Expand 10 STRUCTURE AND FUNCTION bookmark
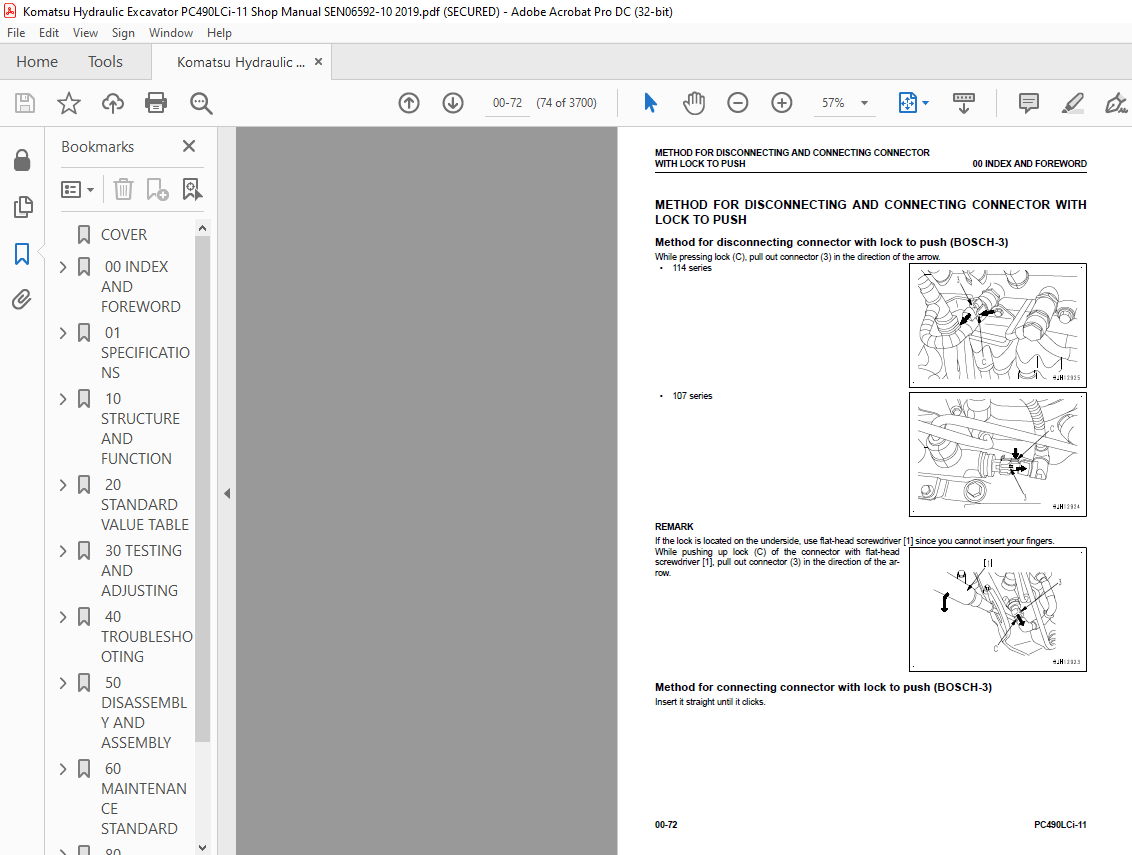Screen dimensions: 1132x855 coord(64,399)
